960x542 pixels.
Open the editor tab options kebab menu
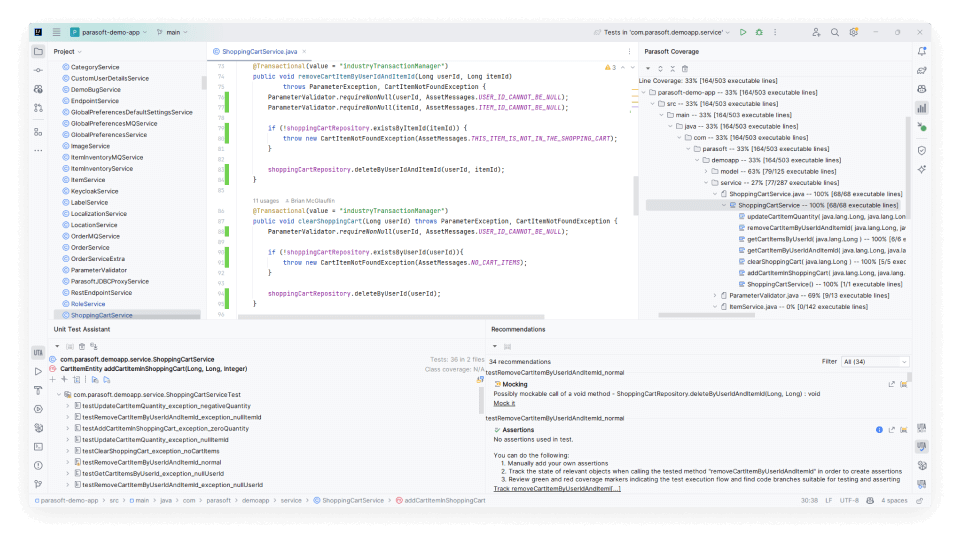629,51
